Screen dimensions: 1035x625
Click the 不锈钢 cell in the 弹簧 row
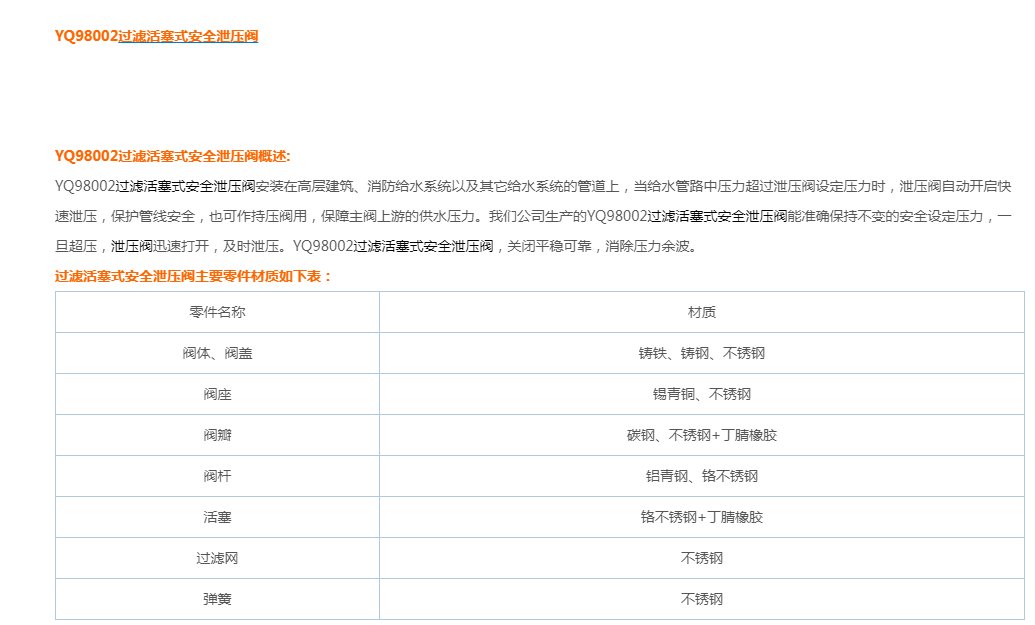point(701,599)
